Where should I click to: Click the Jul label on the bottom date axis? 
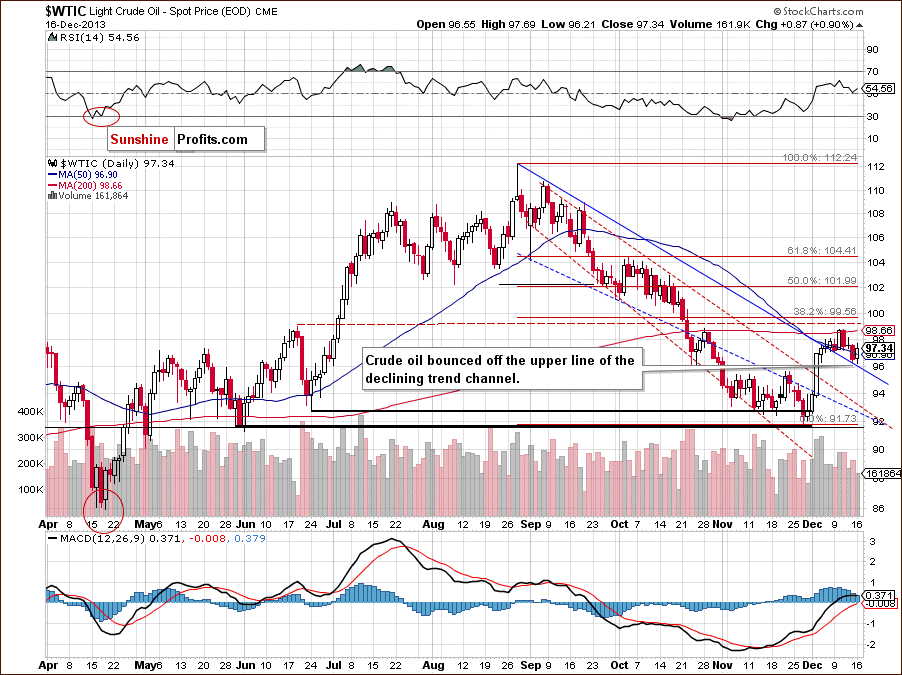332,665
